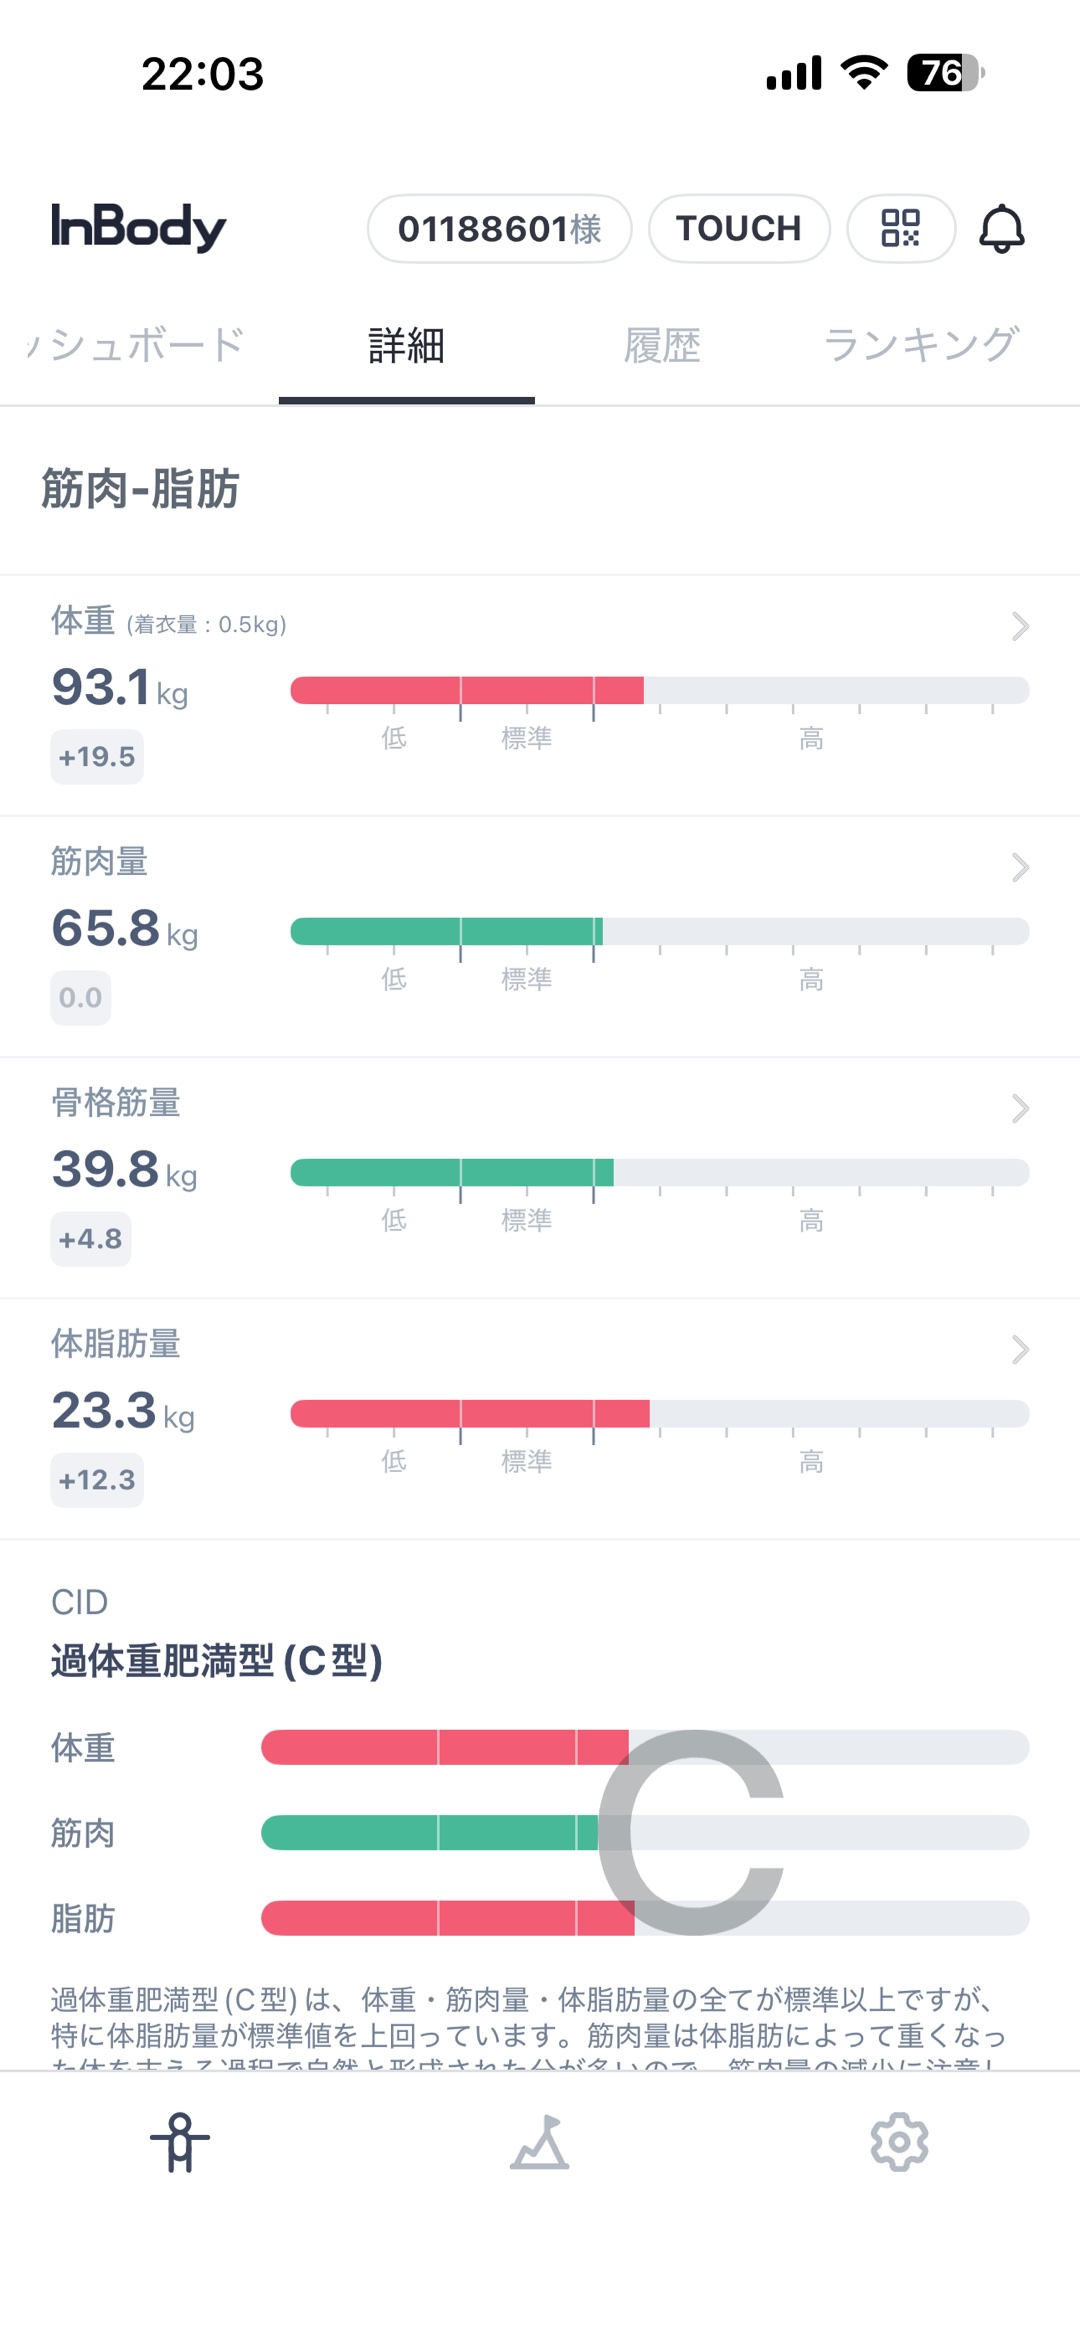The image size is (1080, 2341).
Task: Tap the 01188601様 user button
Action: [500, 228]
